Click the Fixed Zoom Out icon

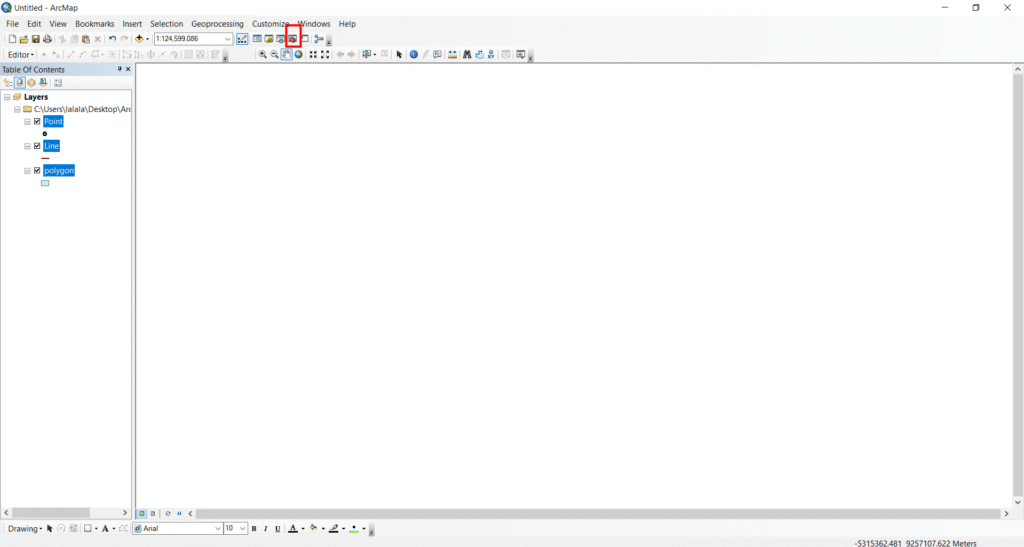[x=325, y=55]
